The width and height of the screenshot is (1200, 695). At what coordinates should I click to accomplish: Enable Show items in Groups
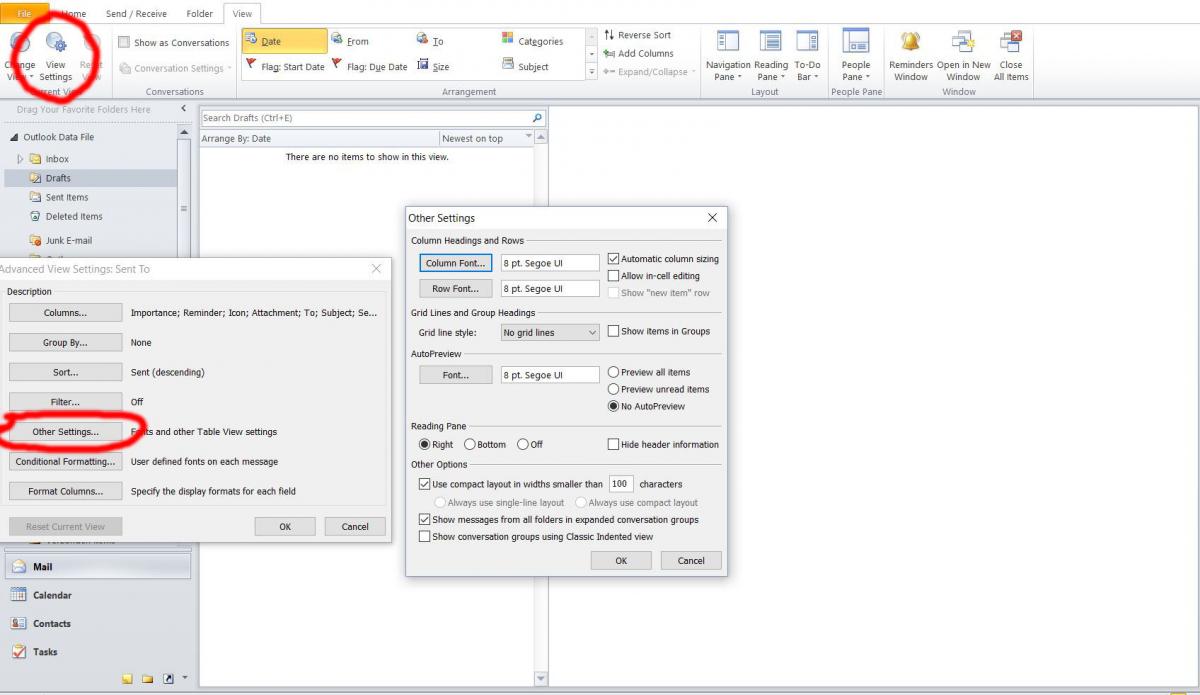pos(614,331)
